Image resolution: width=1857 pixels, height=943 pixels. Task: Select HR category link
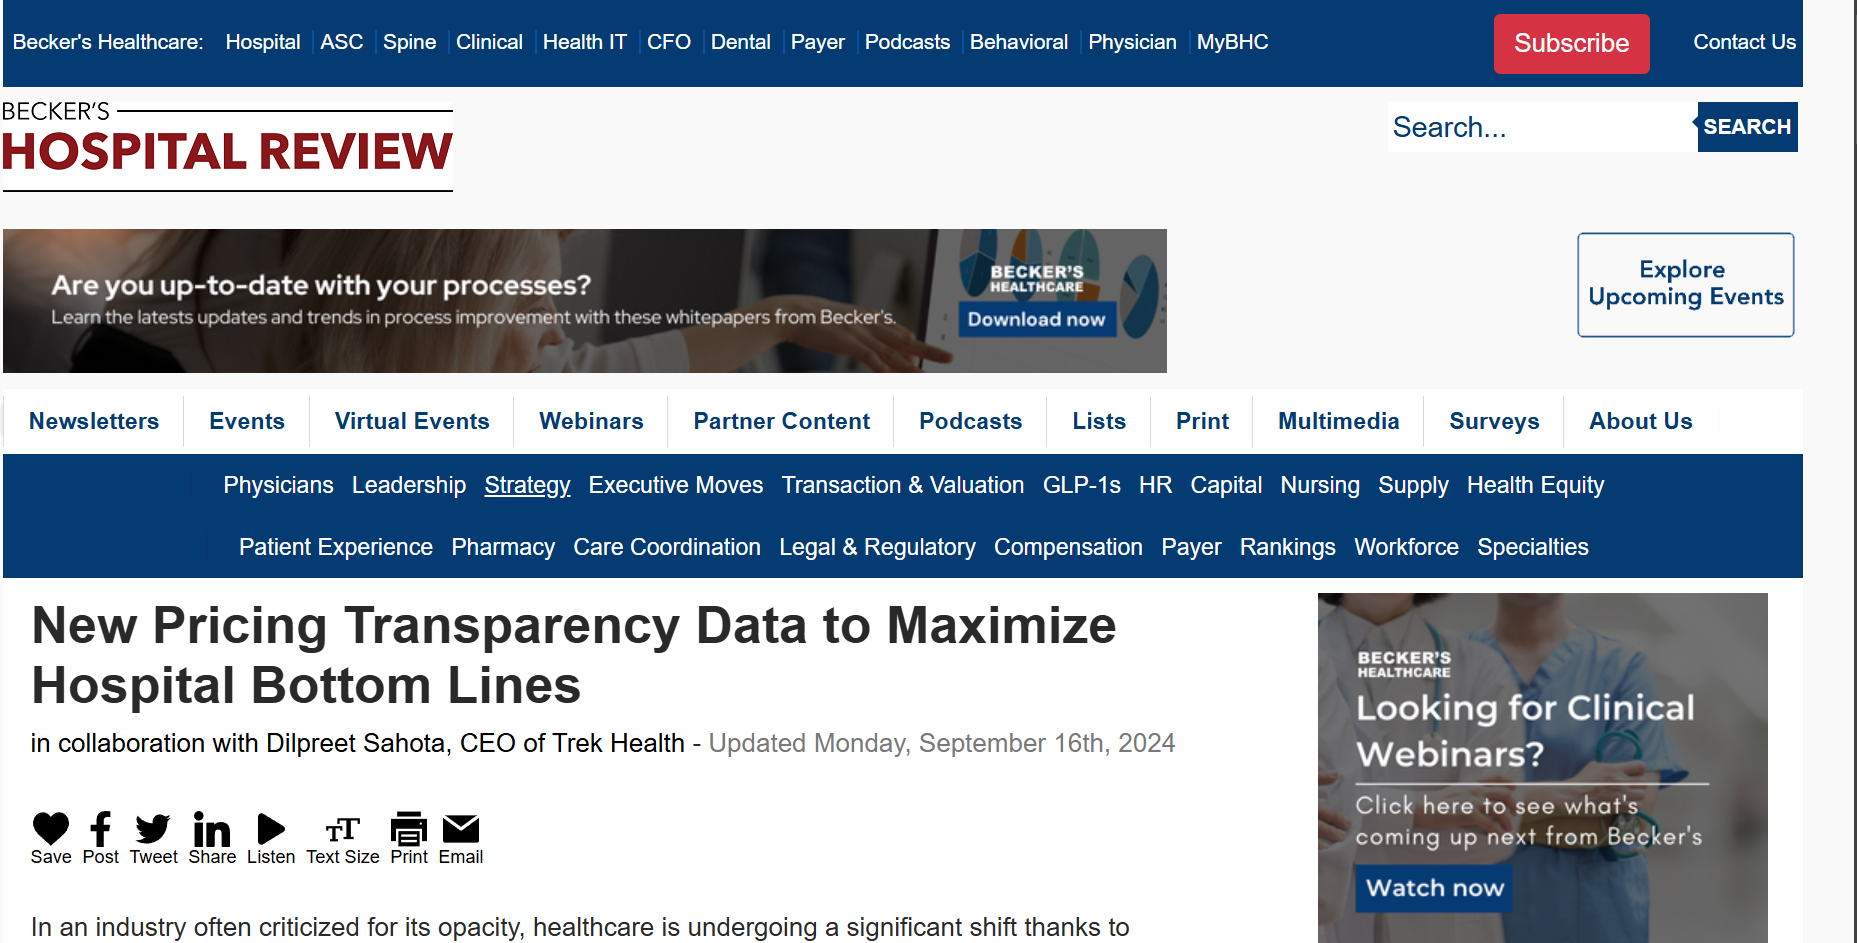[x=1155, y=485]
